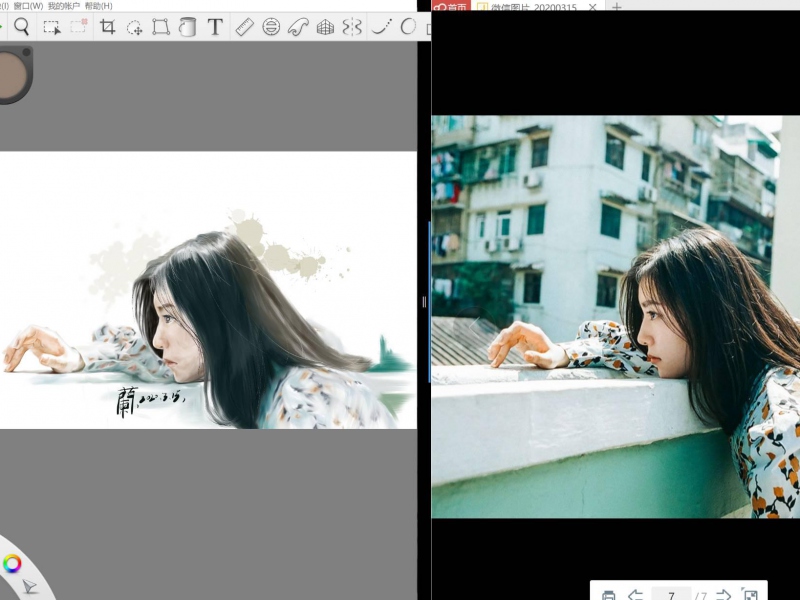Select the Flood Fill bucket tool
Screen dimensions: 800x600
(187, 27)
